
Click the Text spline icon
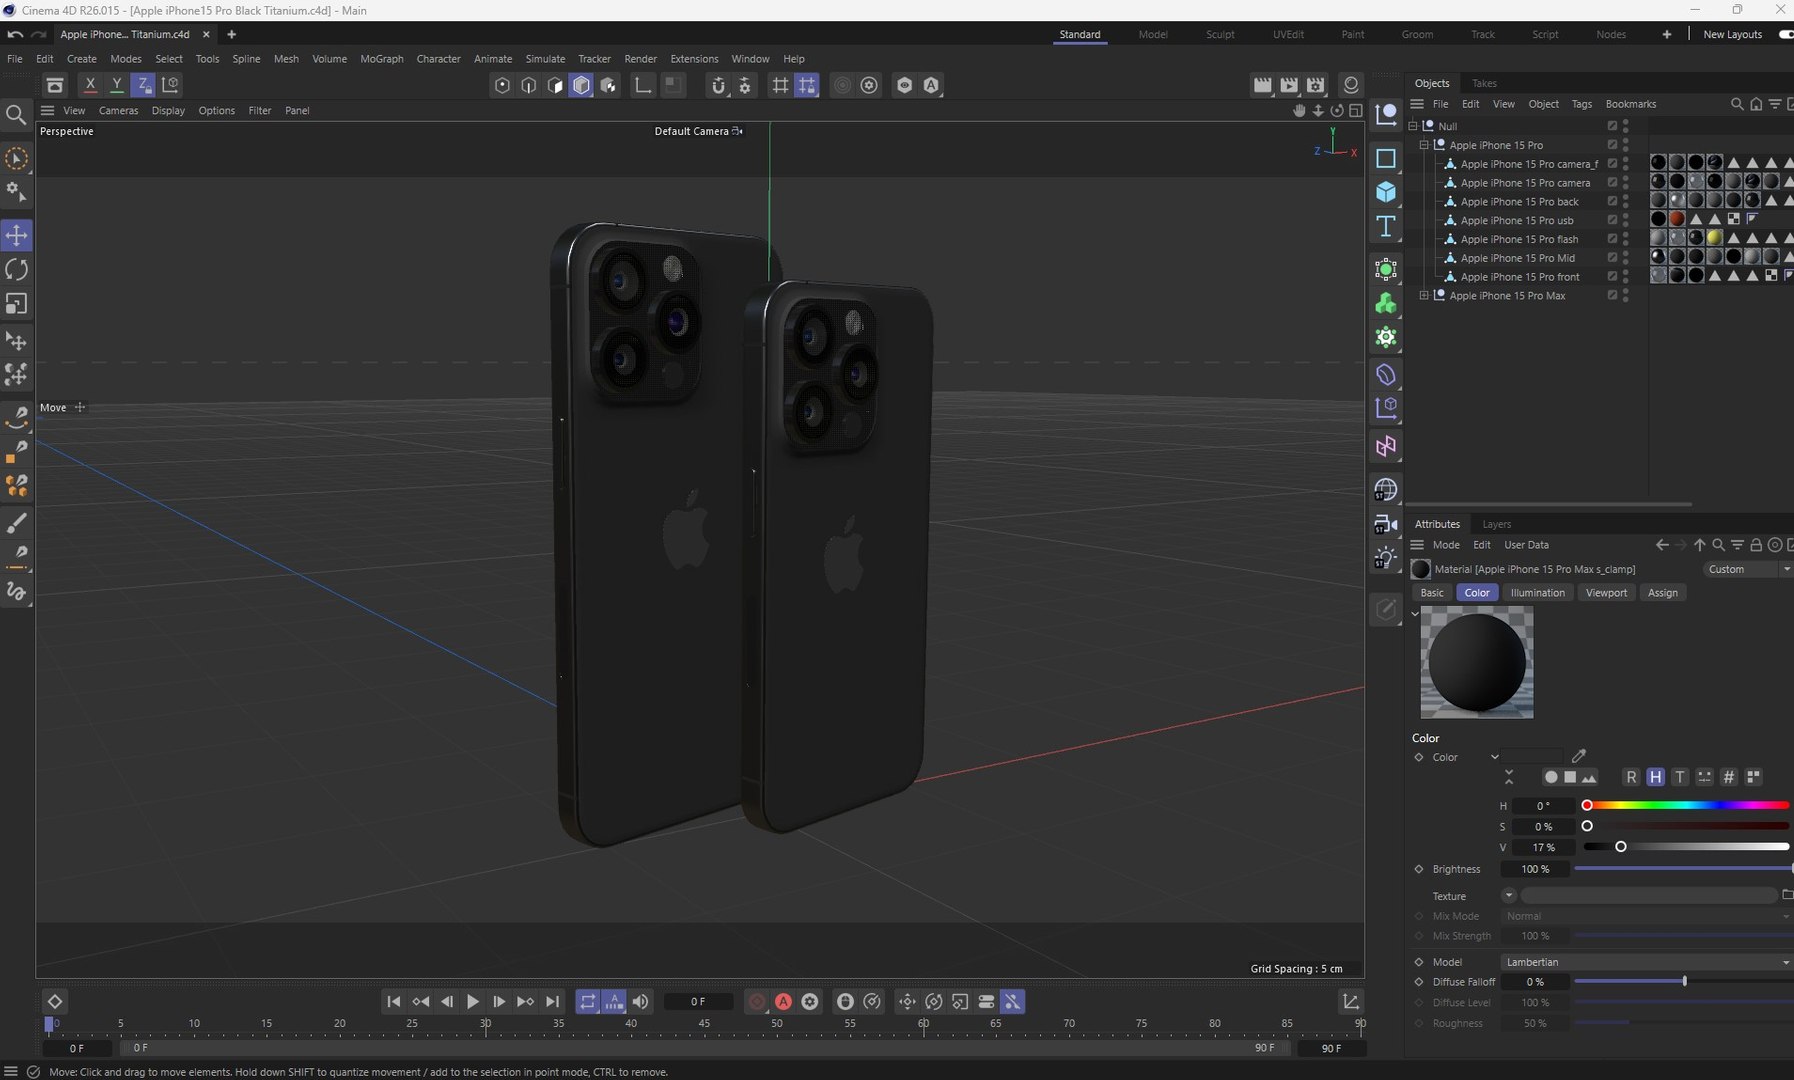coord(1386,226)
